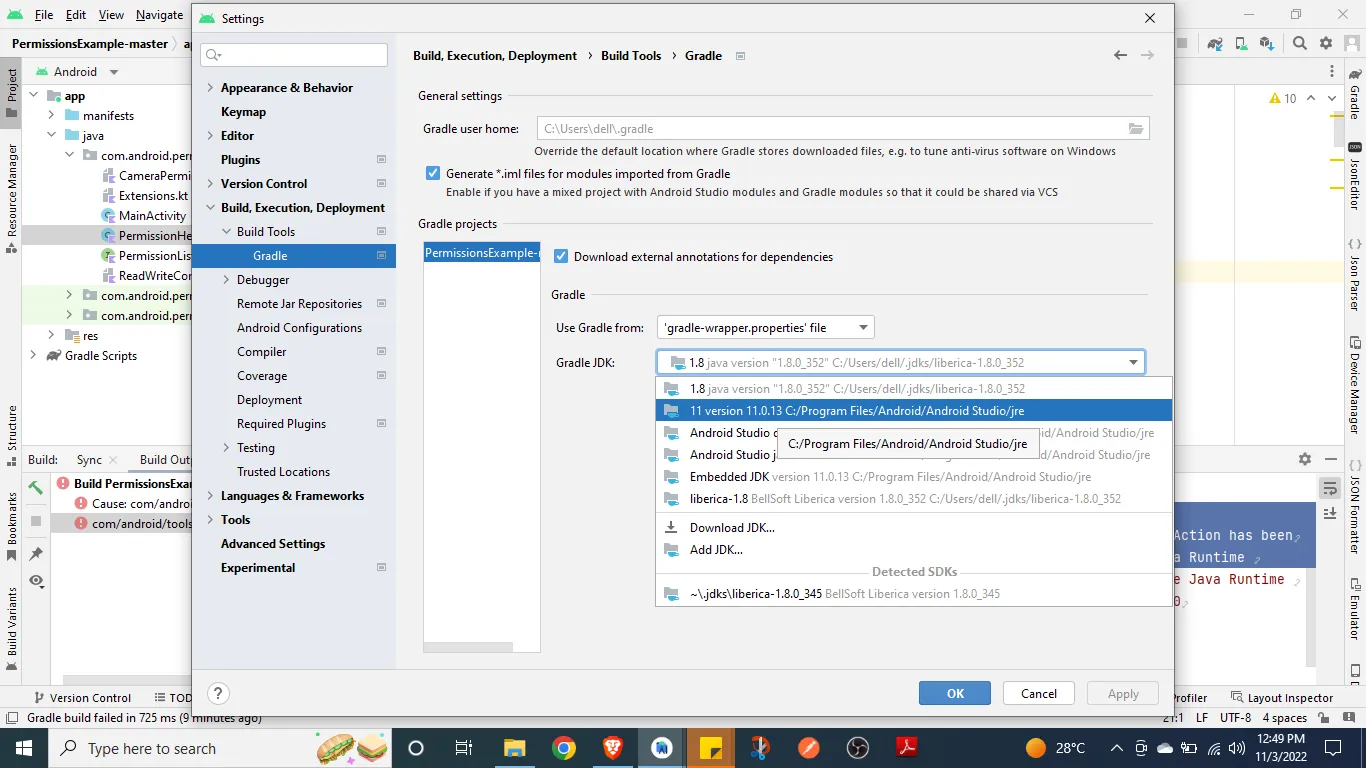Screen dimensions: 1366x768
Task: Go back using the Settings left arrow
Action: (1120, 55)
